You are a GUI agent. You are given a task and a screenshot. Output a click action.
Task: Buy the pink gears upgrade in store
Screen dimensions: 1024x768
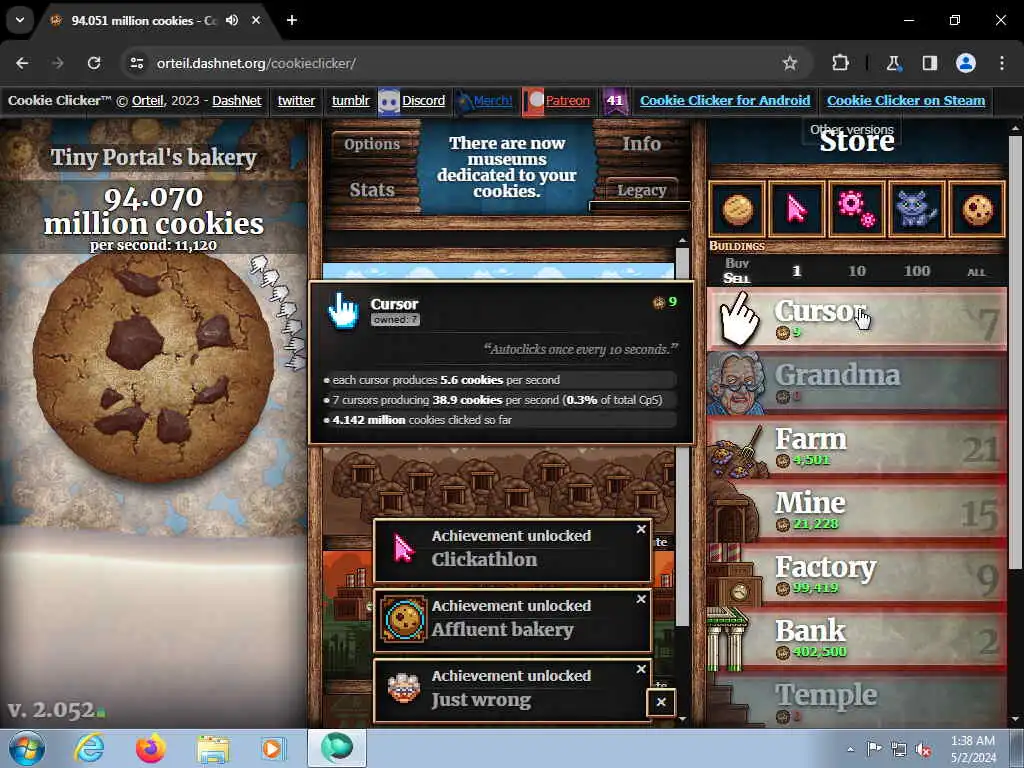pyautogui.click(x=857, y=209)
